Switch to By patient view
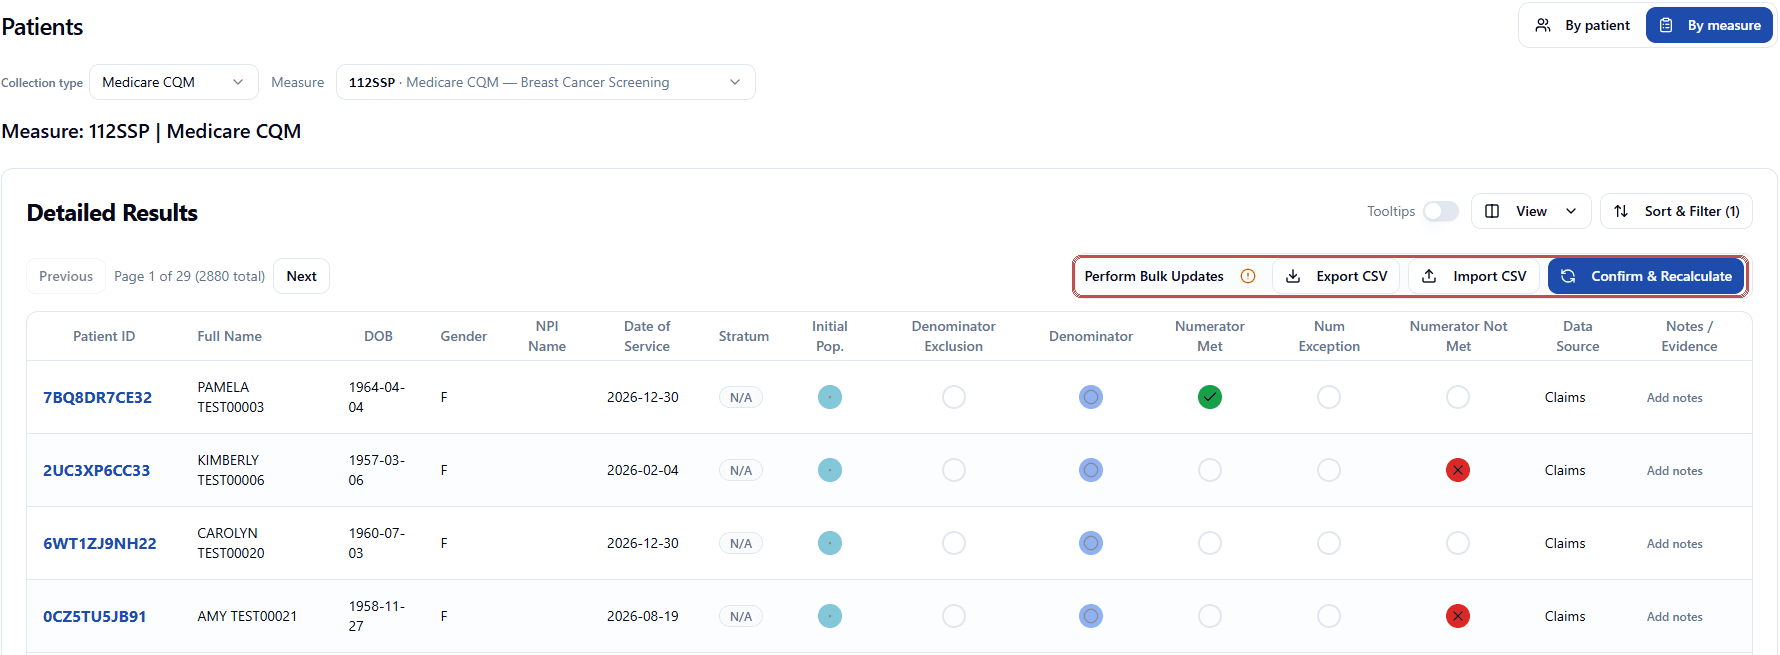 coord(1583,25)
